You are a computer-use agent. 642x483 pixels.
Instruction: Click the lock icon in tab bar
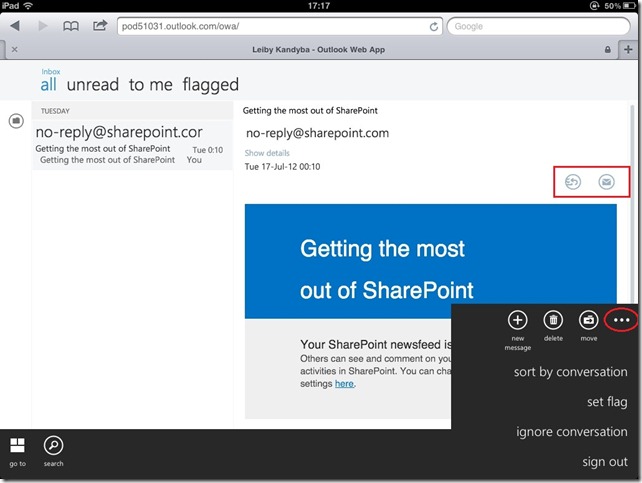click(608, 50)
